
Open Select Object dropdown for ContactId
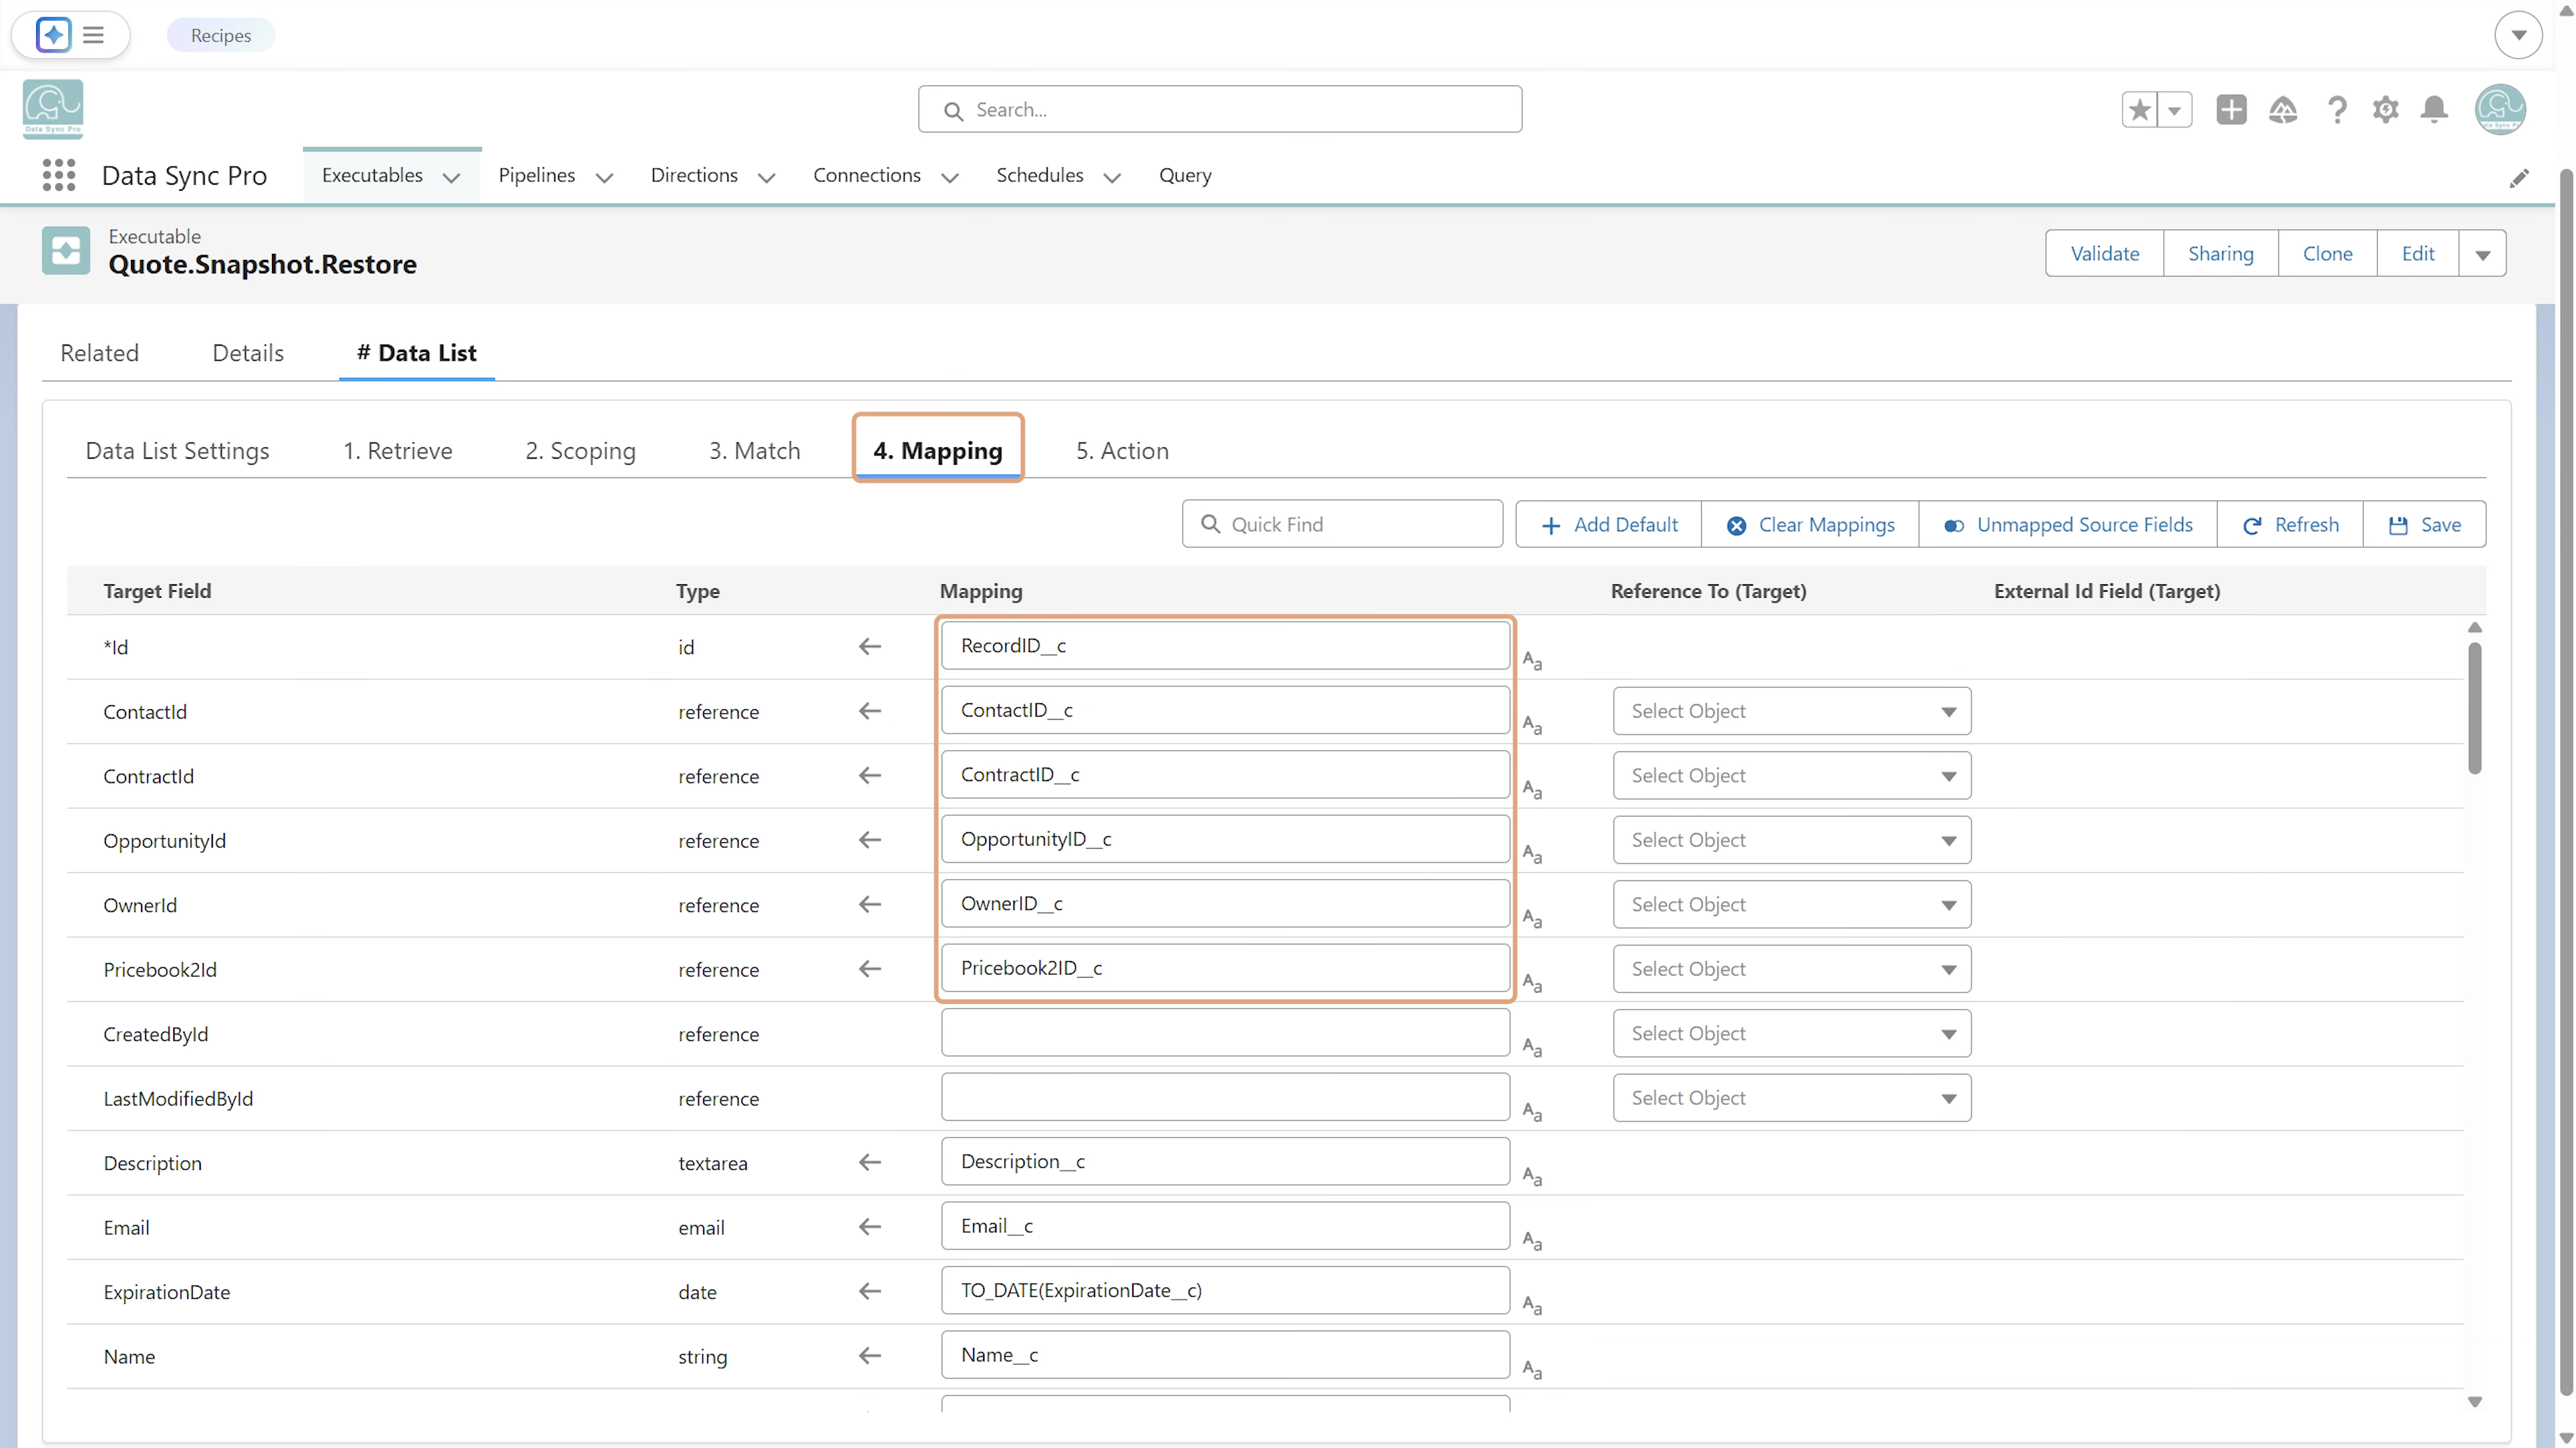(1791, 711)
